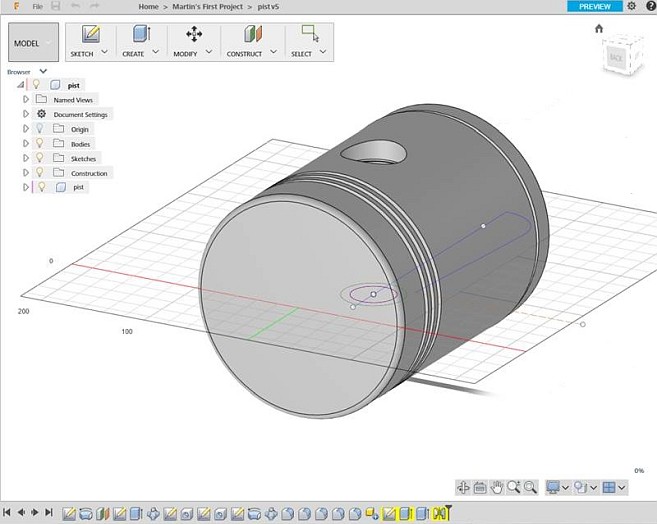657x524 pixels.
Task: Open settings via top-right gear icon
Action: 631,6
